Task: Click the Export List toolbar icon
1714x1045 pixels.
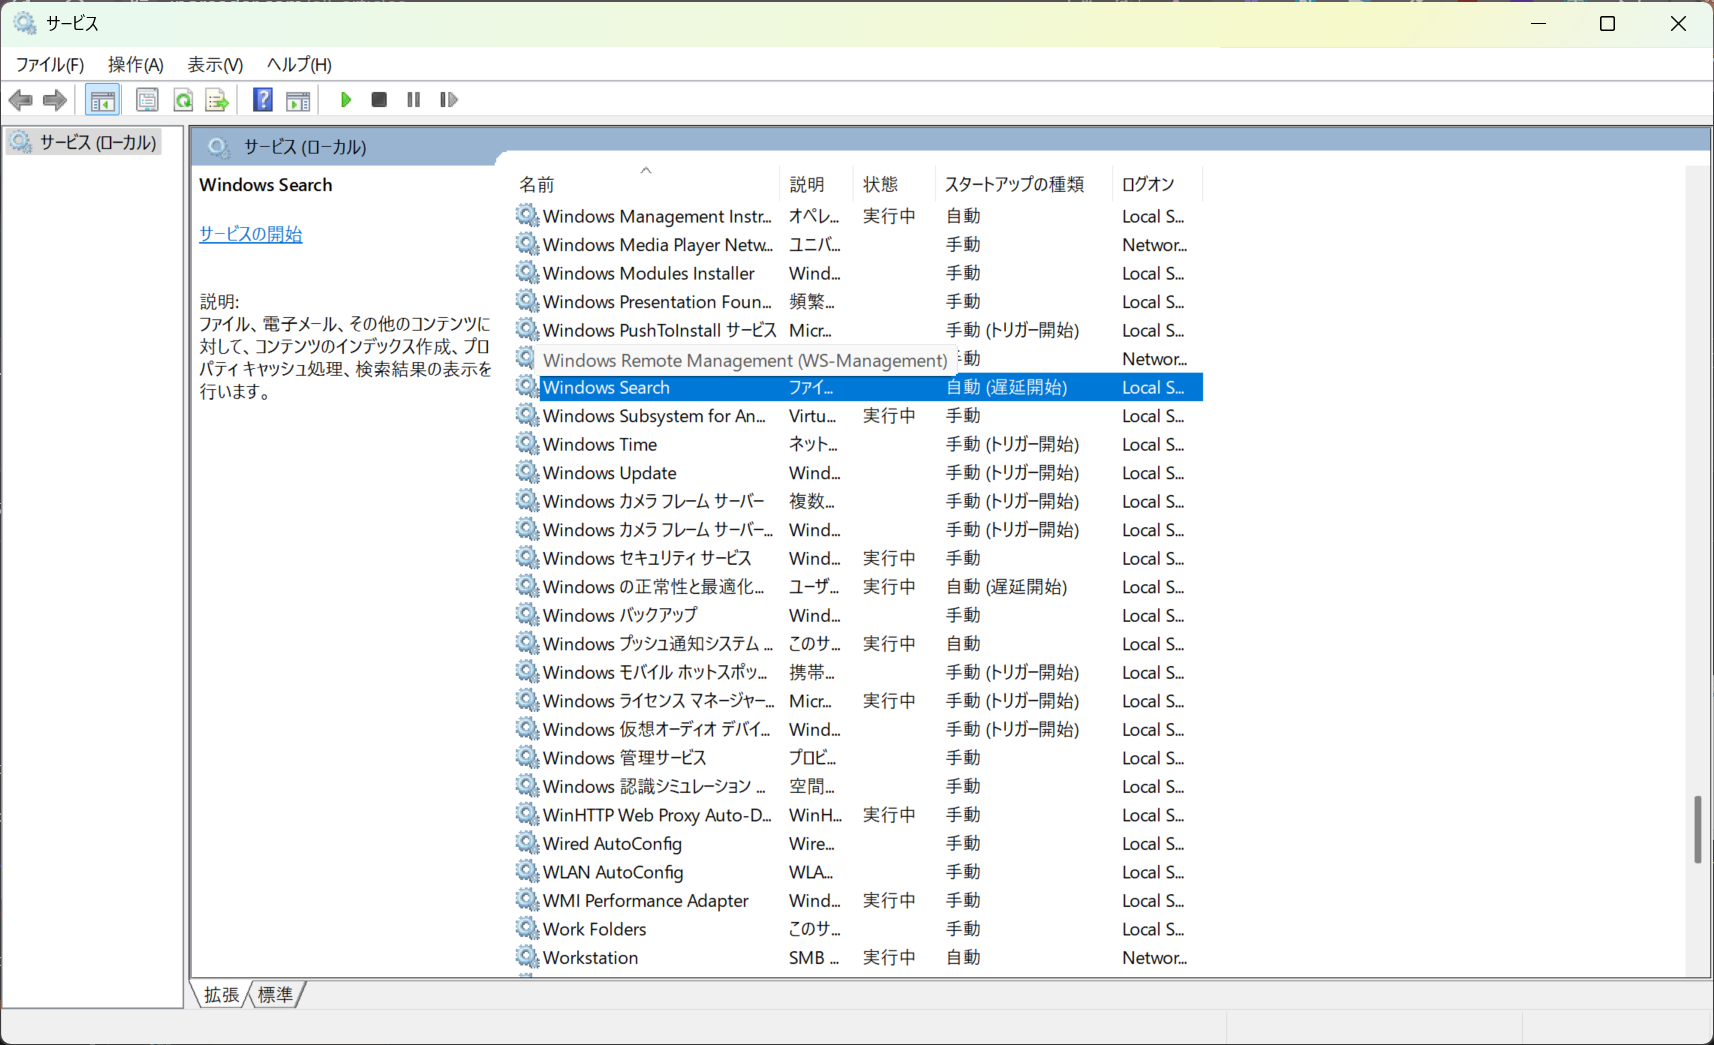Action: coord(217,100)
